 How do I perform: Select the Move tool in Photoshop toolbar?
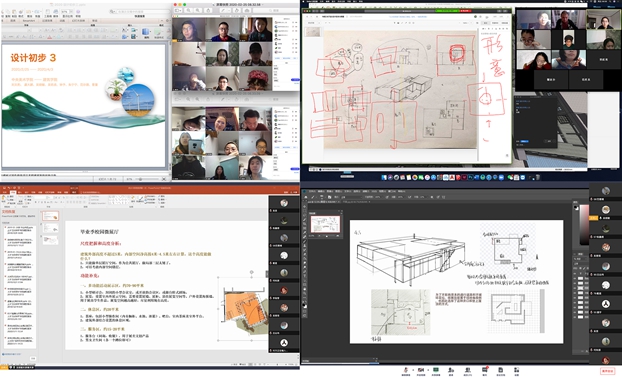[305, 207]
